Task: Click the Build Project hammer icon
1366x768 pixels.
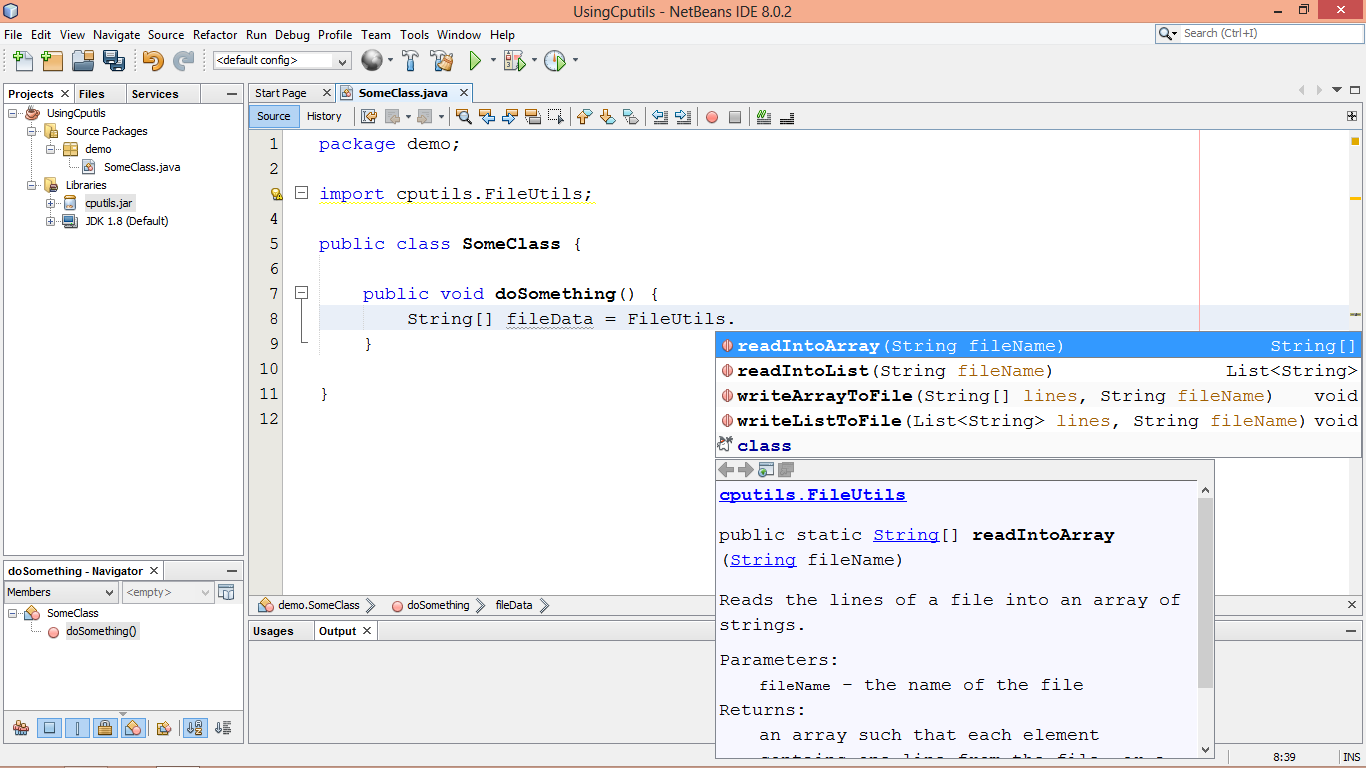Action: coord(410,61)
